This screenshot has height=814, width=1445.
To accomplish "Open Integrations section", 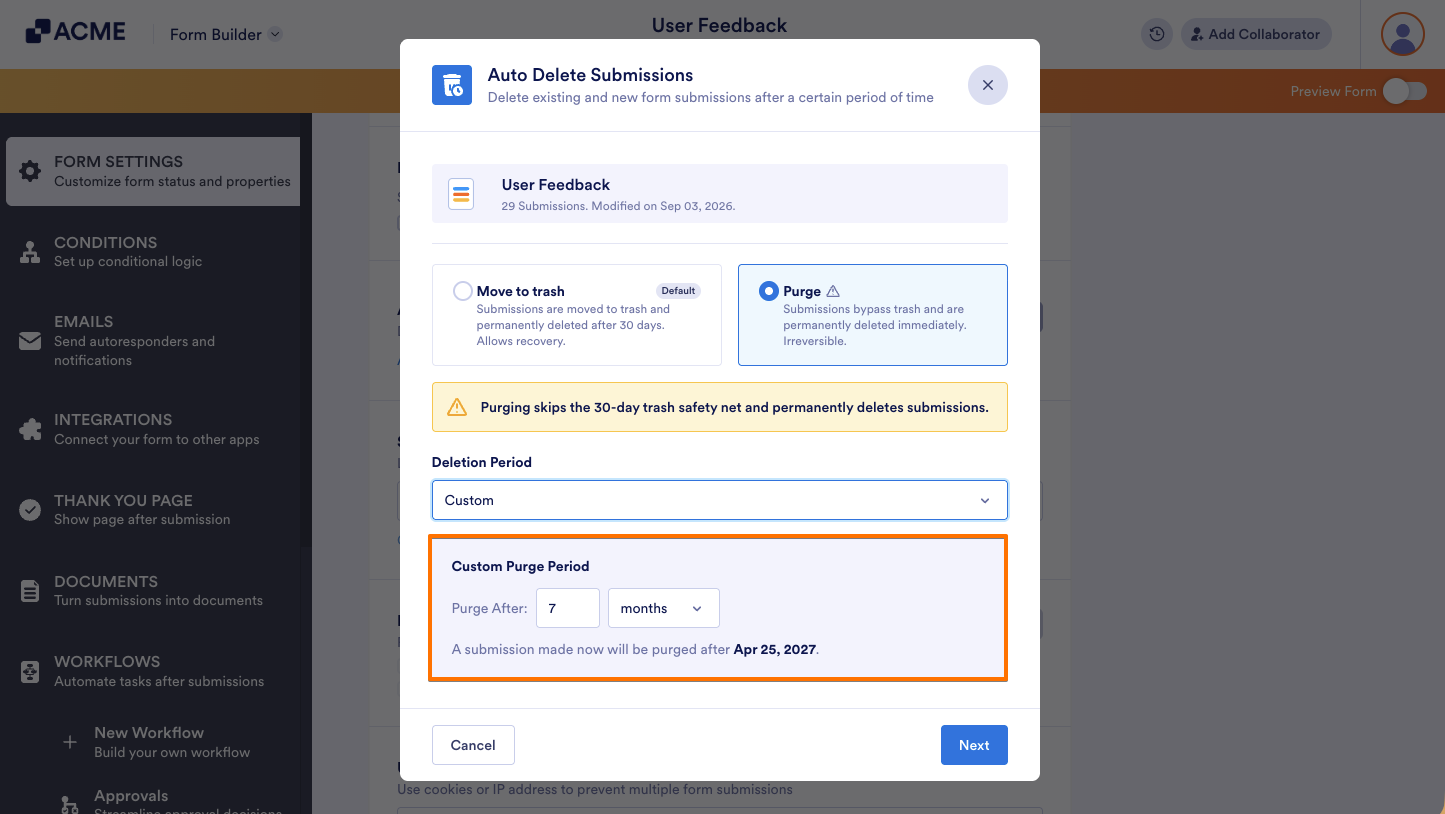I will pyautogui.click(x=153, y=430).
